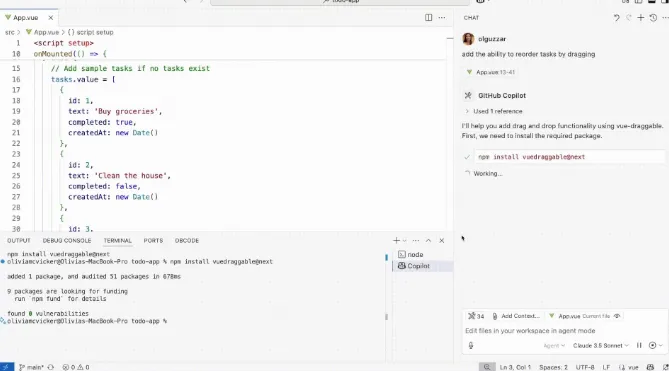Click the Ln 3, Col 1 status

coord(515,367)
